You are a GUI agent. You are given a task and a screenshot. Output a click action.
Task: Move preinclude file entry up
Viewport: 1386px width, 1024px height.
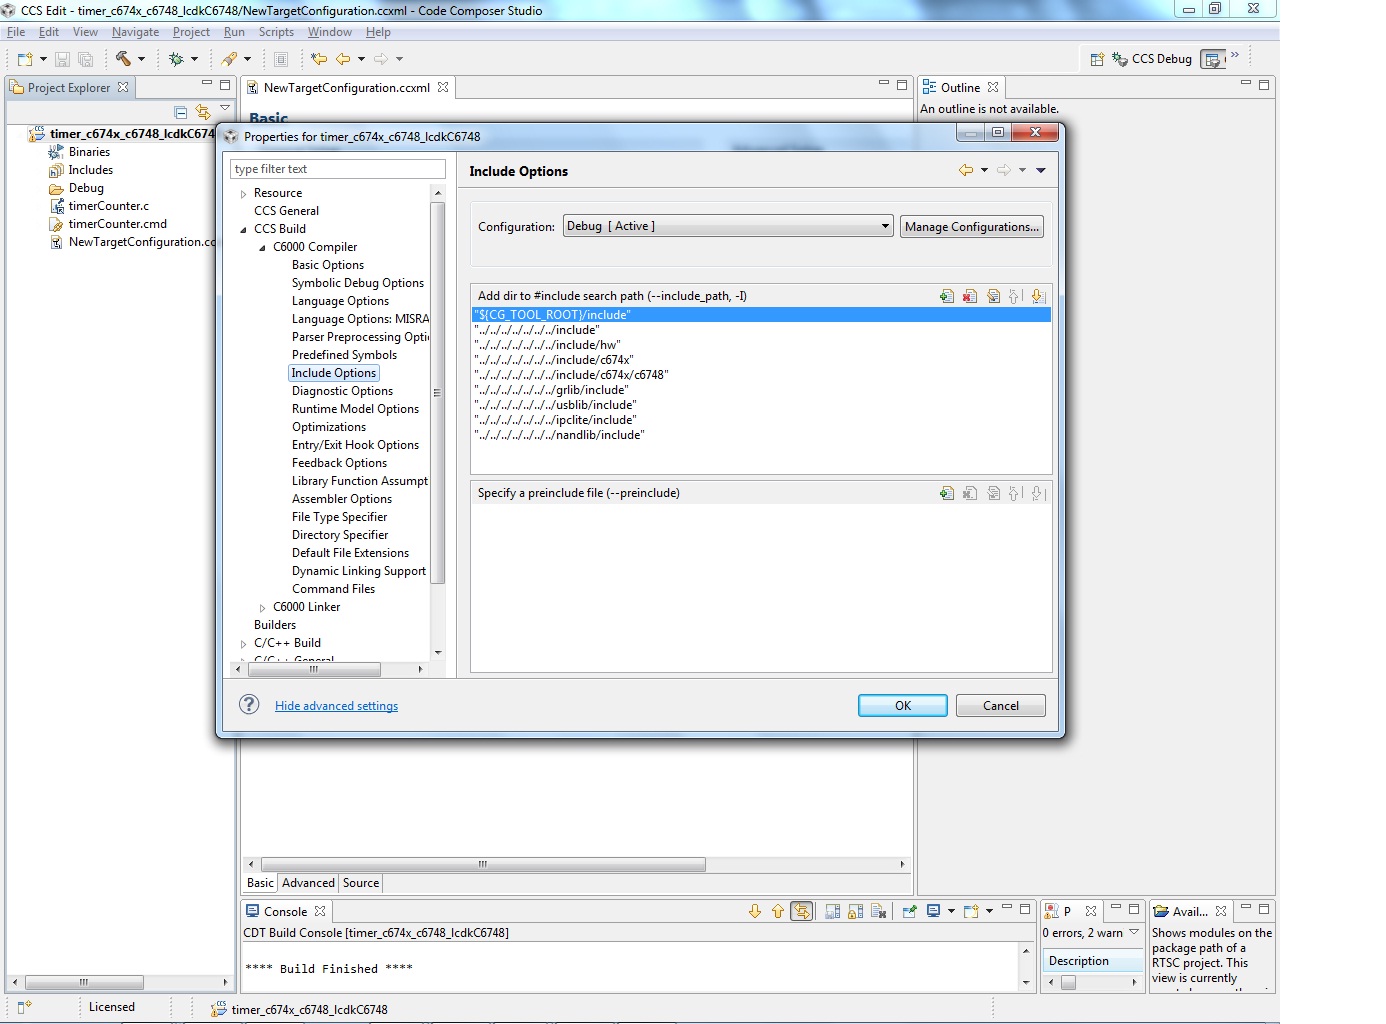click(1015, 493)
